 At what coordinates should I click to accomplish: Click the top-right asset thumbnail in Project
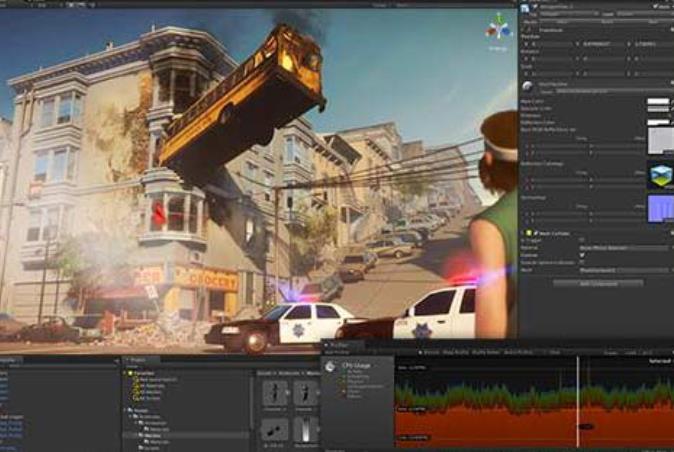(x=306, y=393)
